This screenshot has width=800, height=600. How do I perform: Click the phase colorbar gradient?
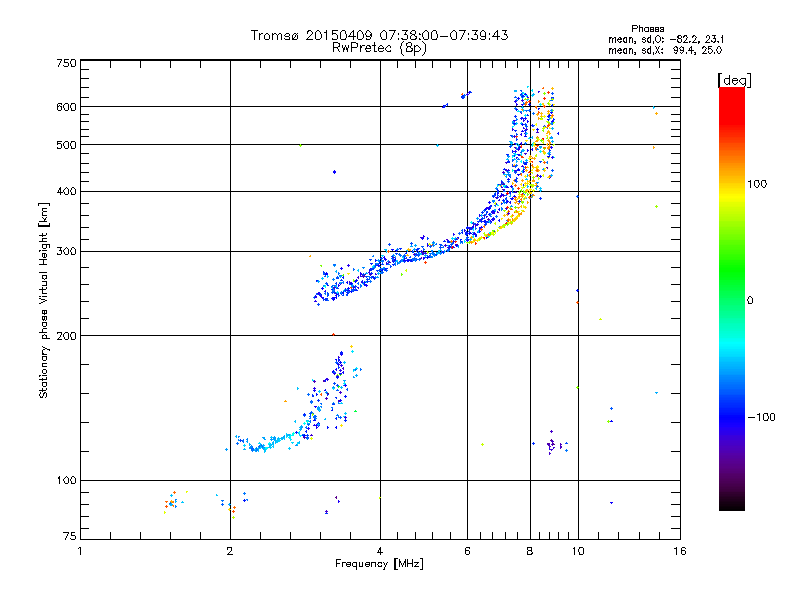point(732,298)
